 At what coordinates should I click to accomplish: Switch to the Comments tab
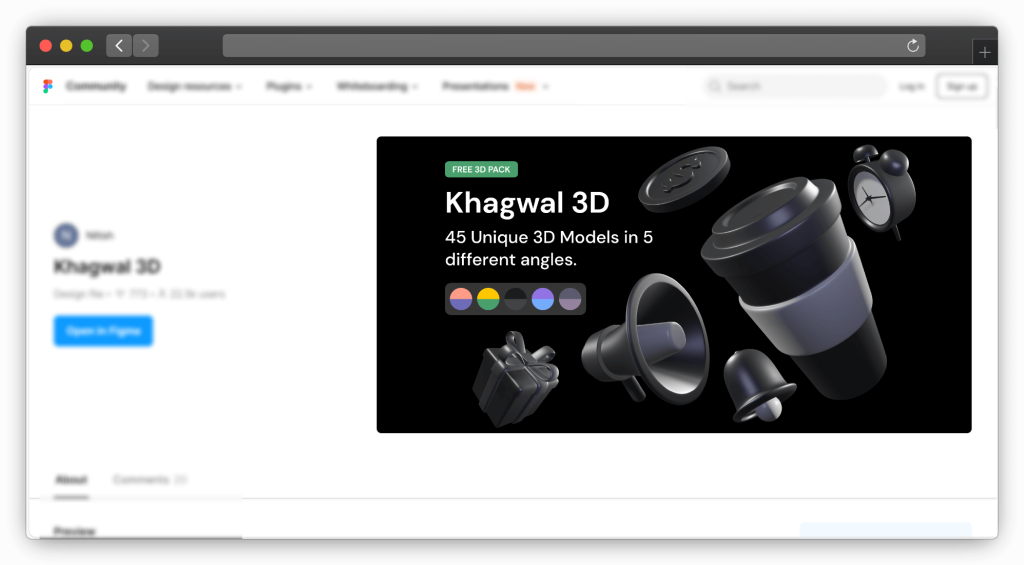(149, 480)
